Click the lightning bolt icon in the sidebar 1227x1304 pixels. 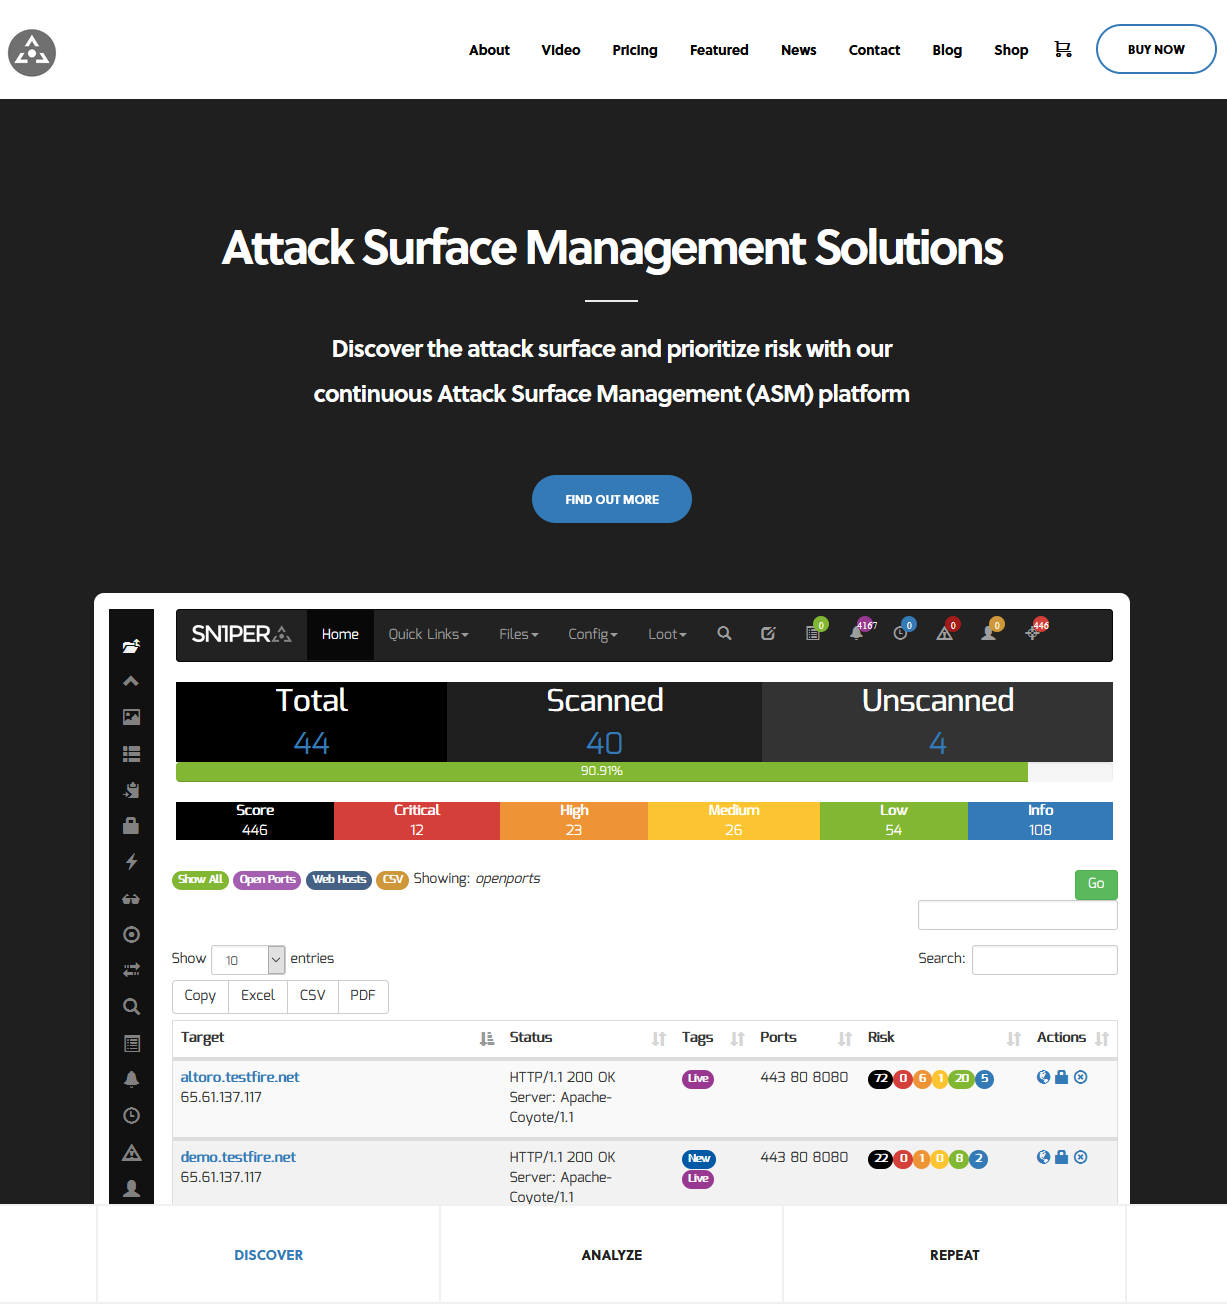[131, 861]
